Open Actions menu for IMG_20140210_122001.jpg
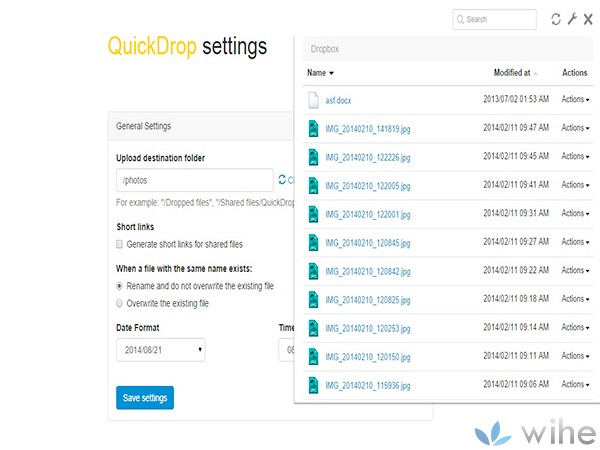 point(575,213)
